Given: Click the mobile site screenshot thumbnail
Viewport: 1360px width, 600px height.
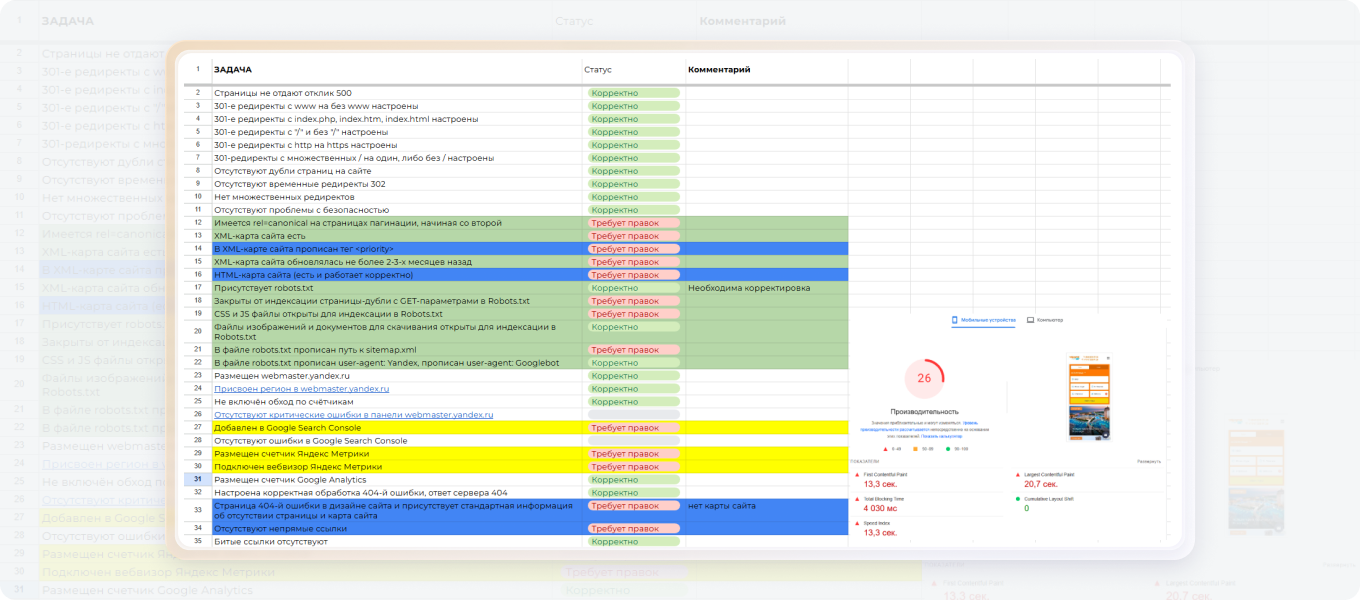Looking at the screenshot, I should 1090,397.
